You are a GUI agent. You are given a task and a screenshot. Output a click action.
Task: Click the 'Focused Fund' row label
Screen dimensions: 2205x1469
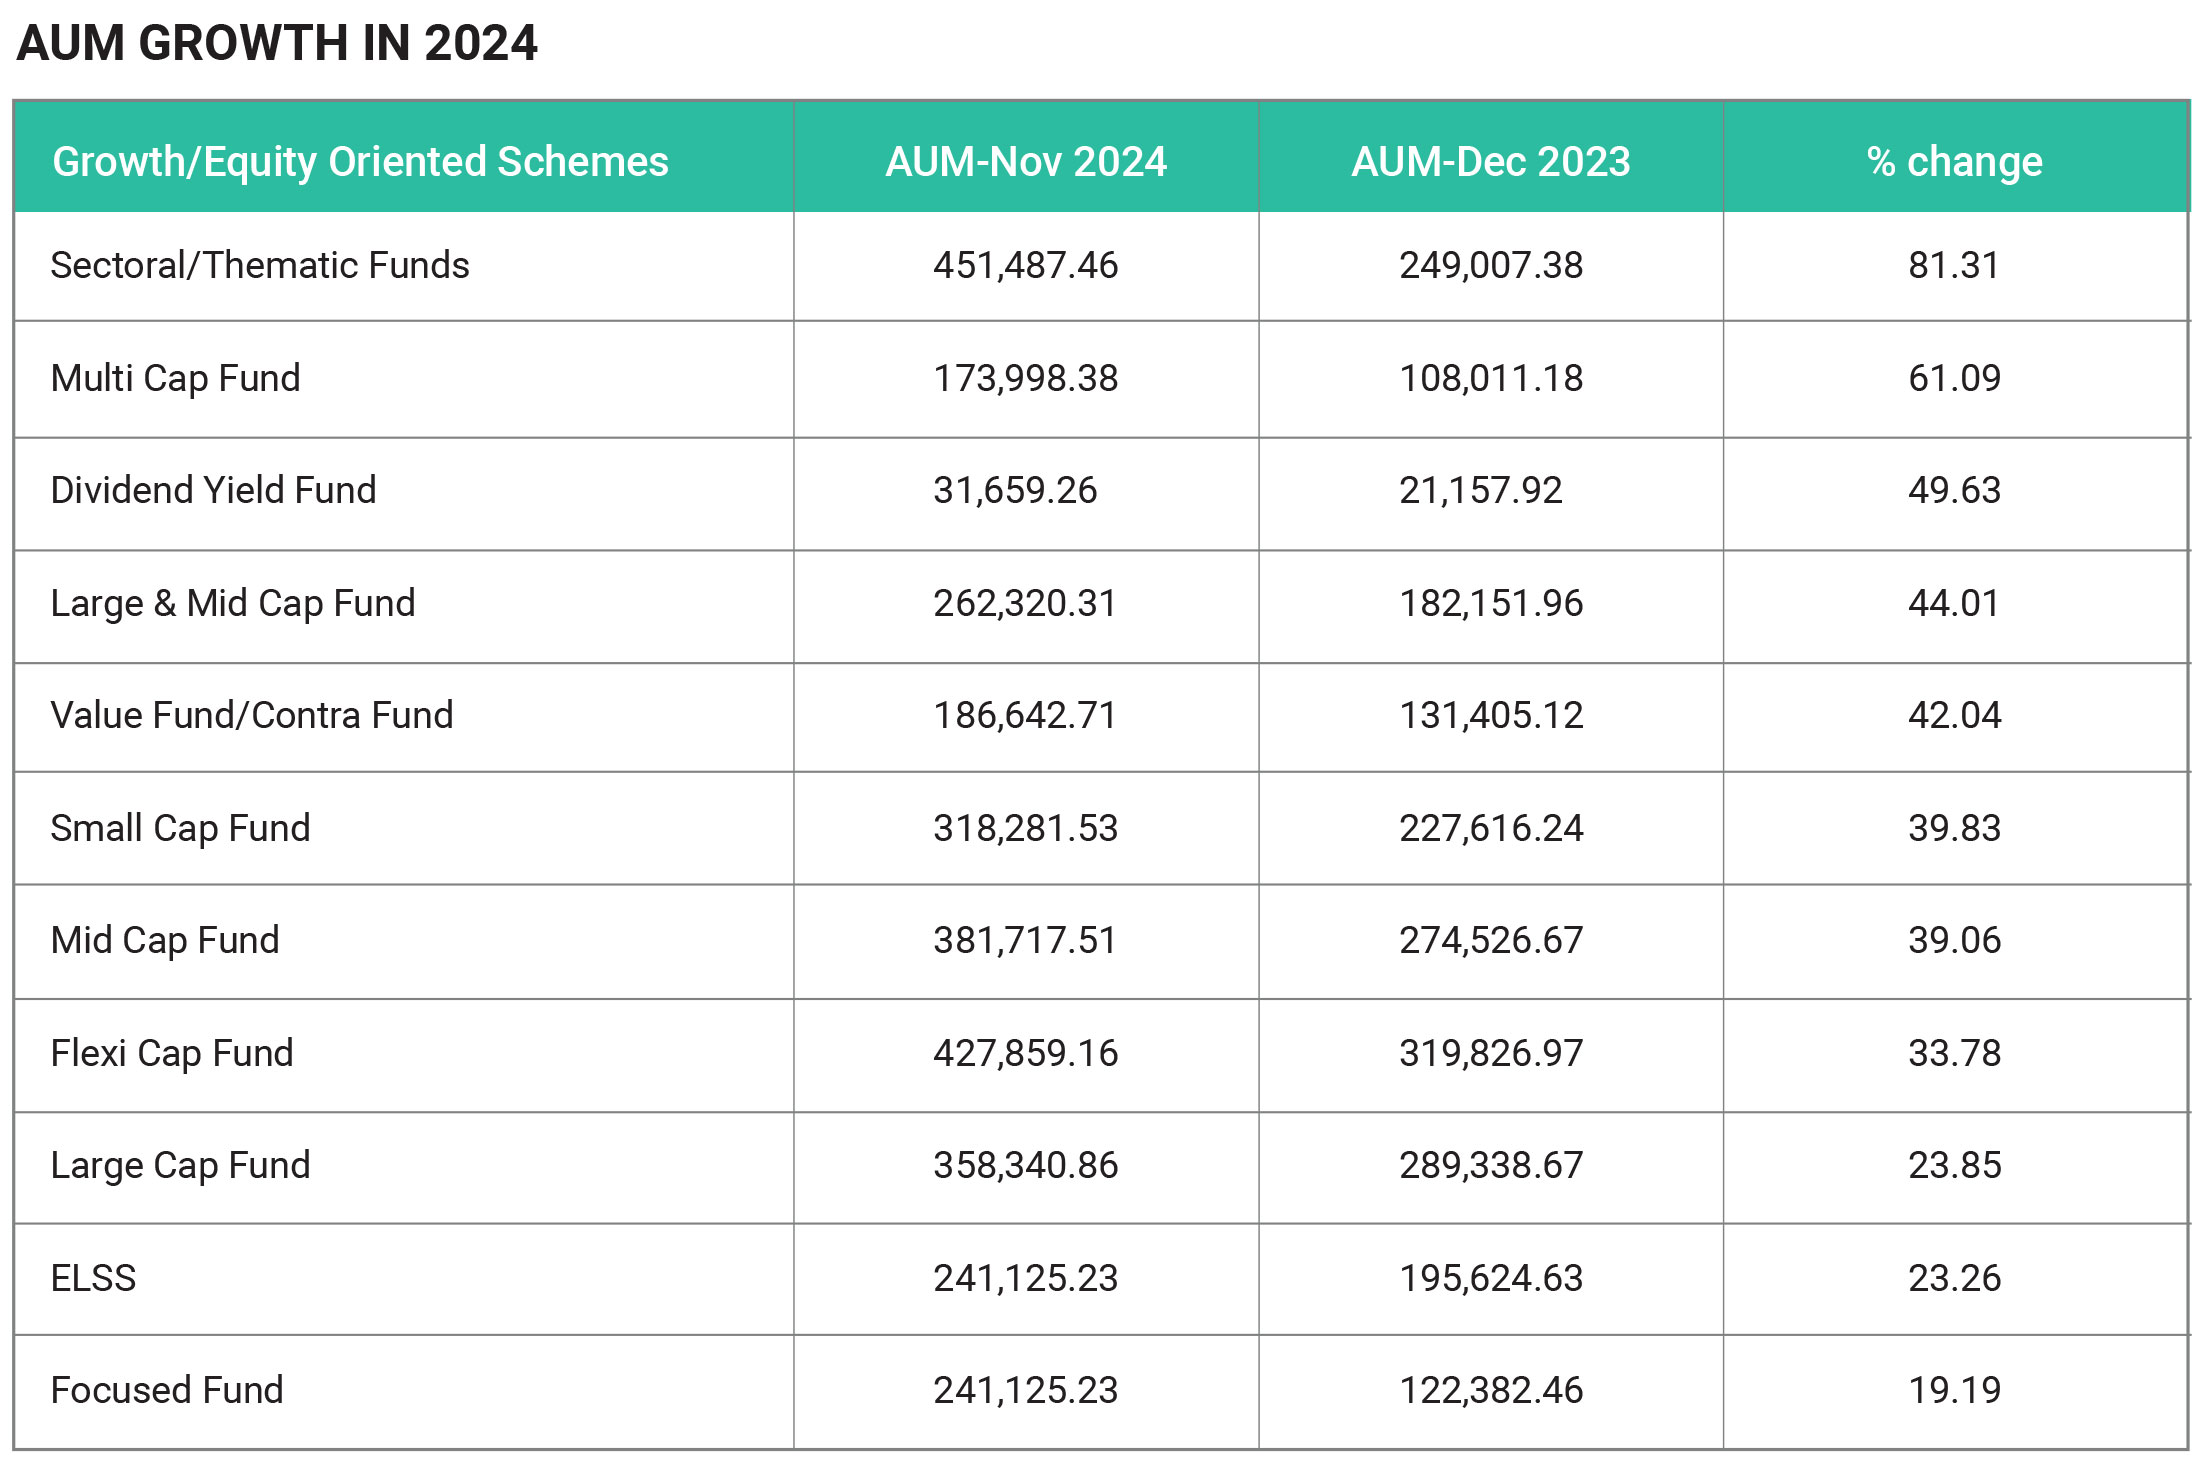167,1390
